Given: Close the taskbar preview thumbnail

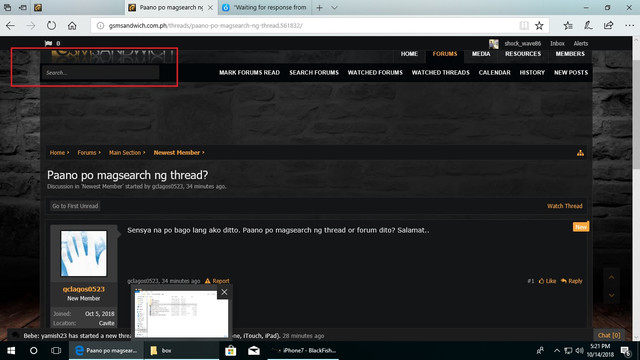Looking at the screenshot, I should pyautogui.click(x=224, y=292).
